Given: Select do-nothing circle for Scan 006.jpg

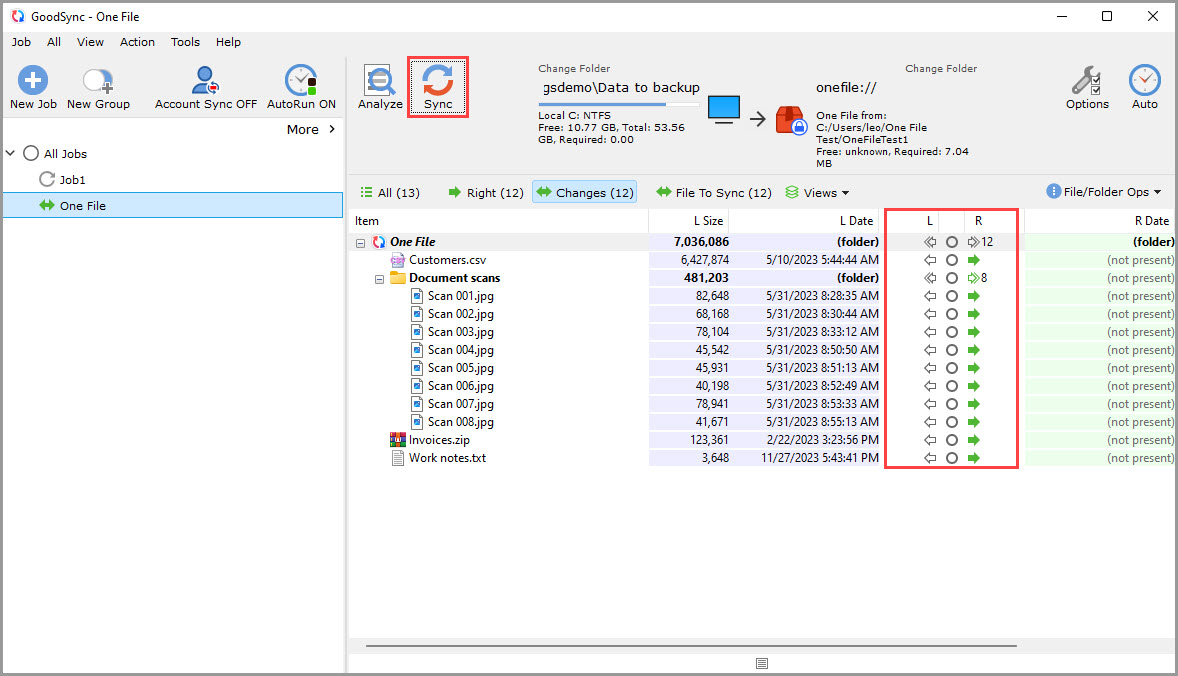Looking at the screenshot, I should tap(952, 386).
